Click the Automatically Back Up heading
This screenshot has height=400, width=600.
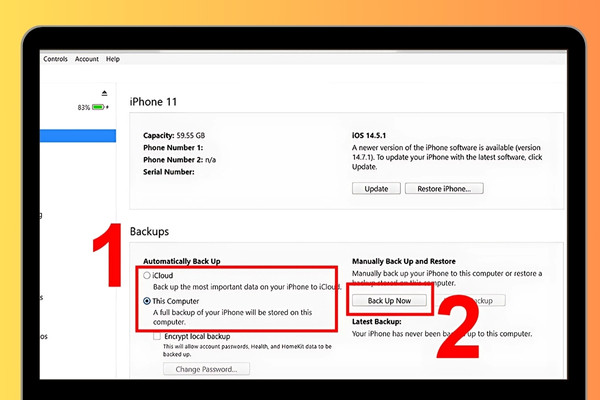point(182,261)
